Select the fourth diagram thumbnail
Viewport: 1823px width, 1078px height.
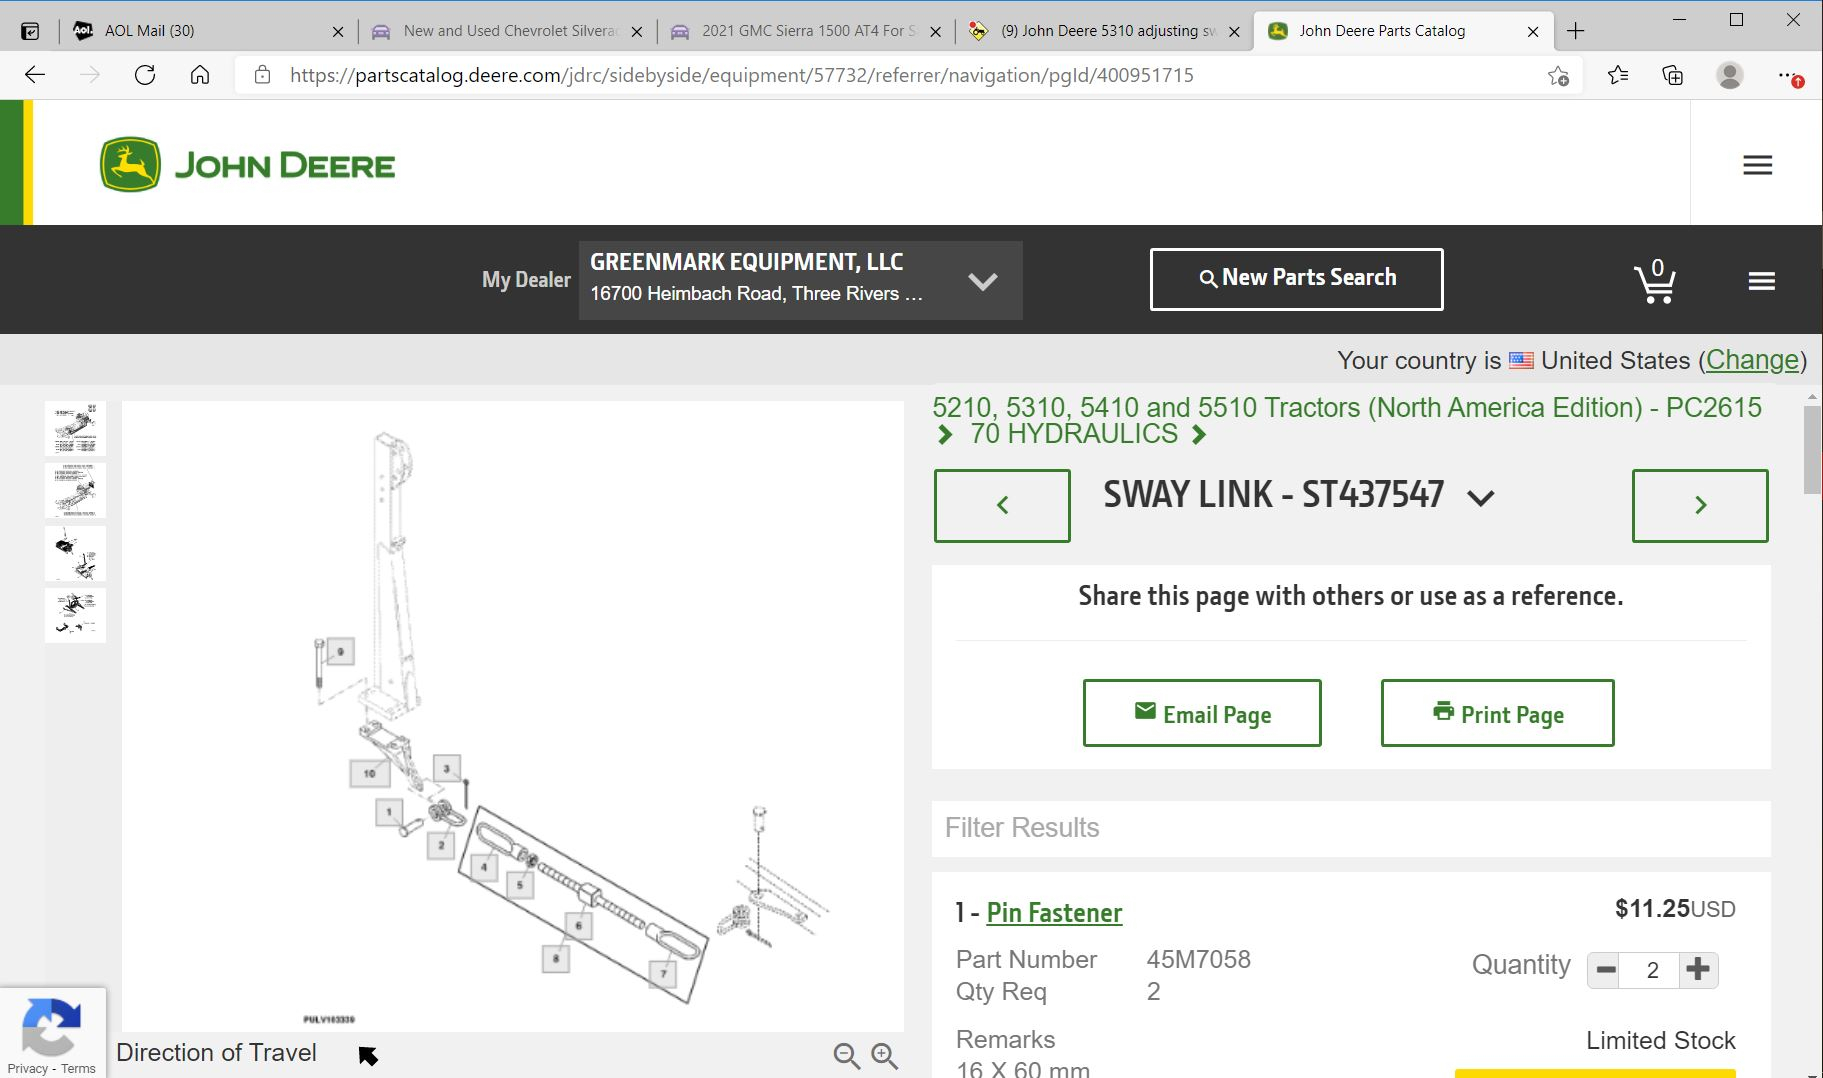tap(75, 615)
